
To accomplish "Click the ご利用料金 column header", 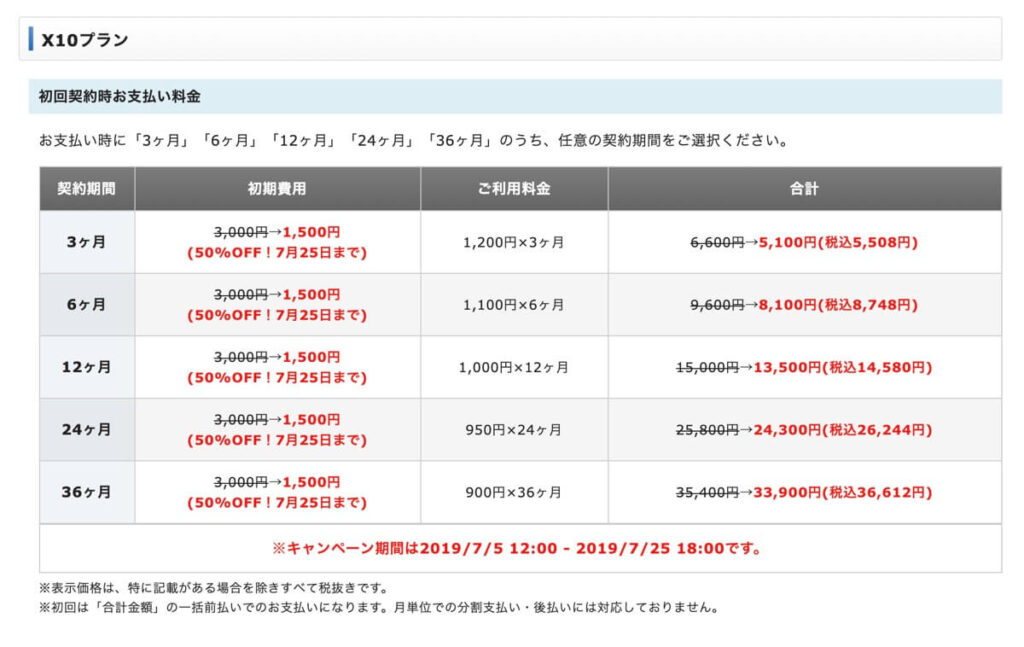I will click(x=514, y=189).
